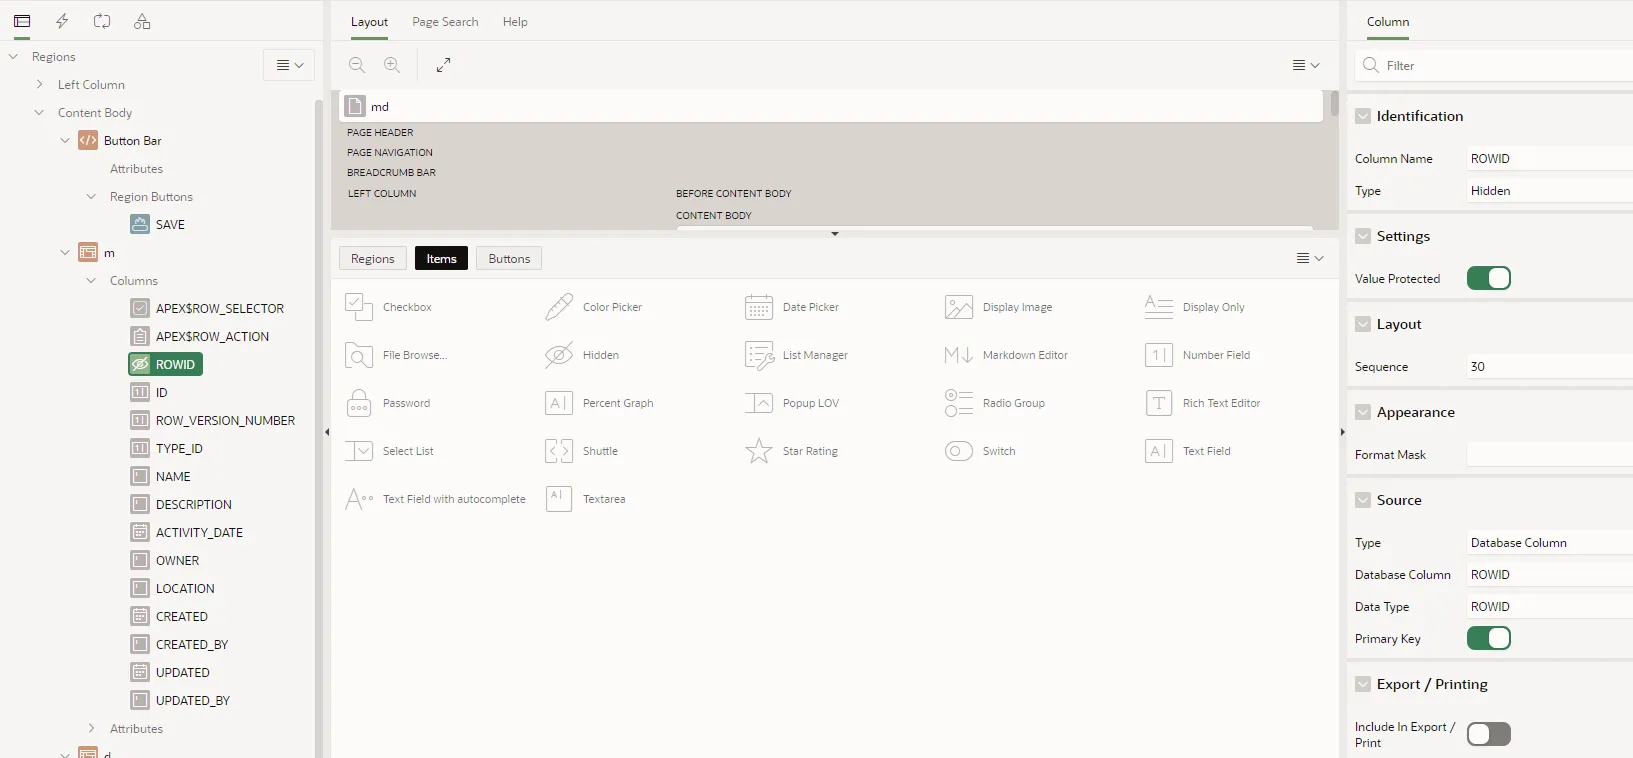
Task: Open the gallery options menu
Action: point(1310,258)
